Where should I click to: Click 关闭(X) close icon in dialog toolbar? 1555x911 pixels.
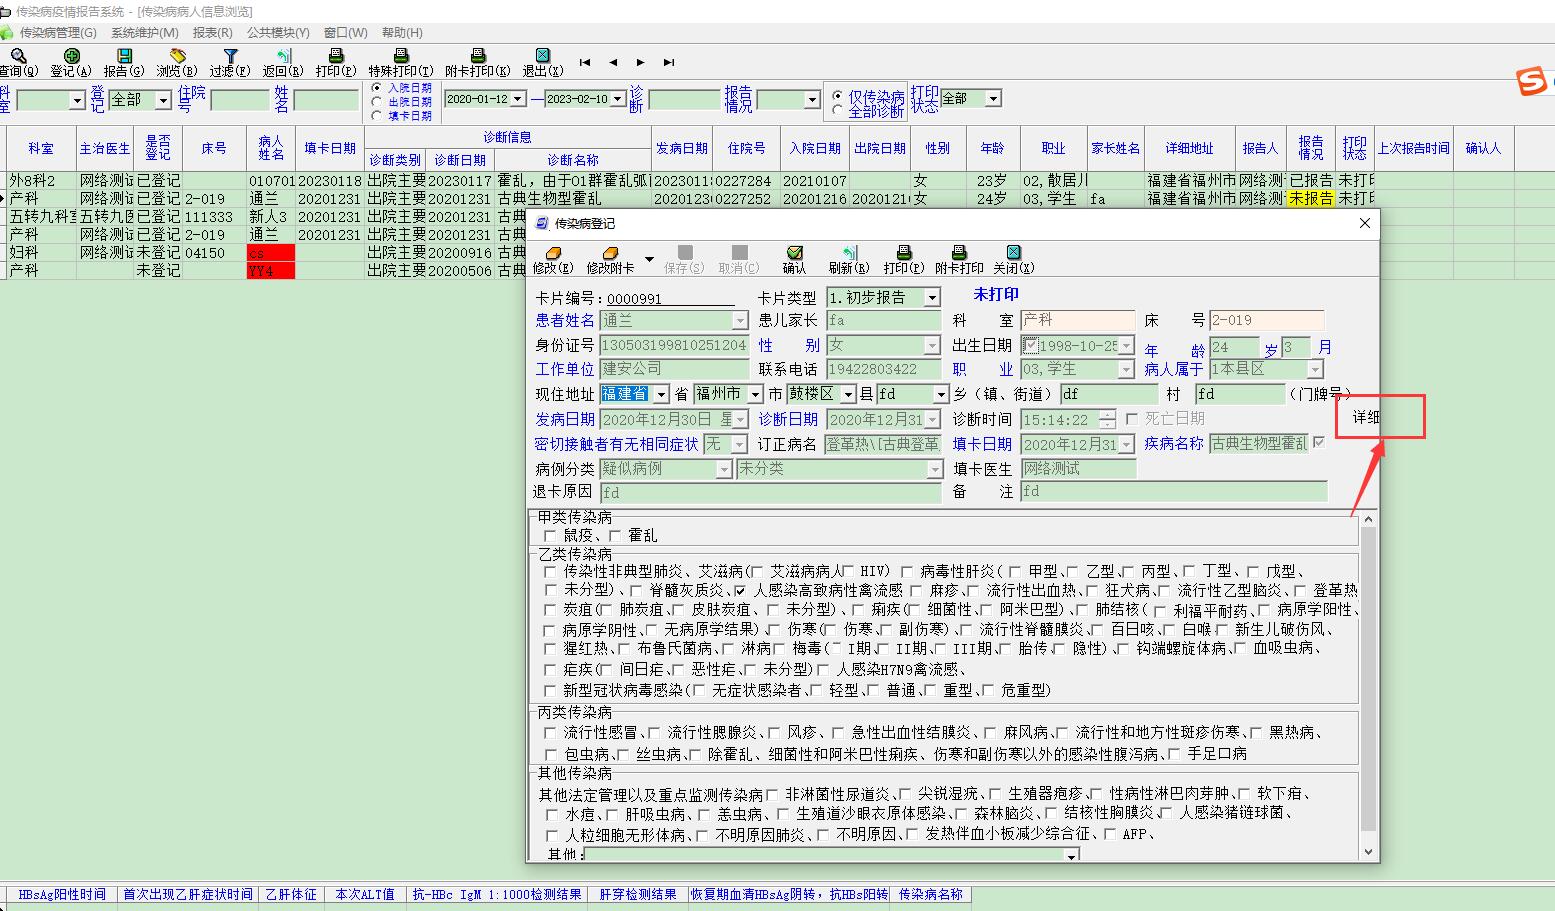point(1014,253)
